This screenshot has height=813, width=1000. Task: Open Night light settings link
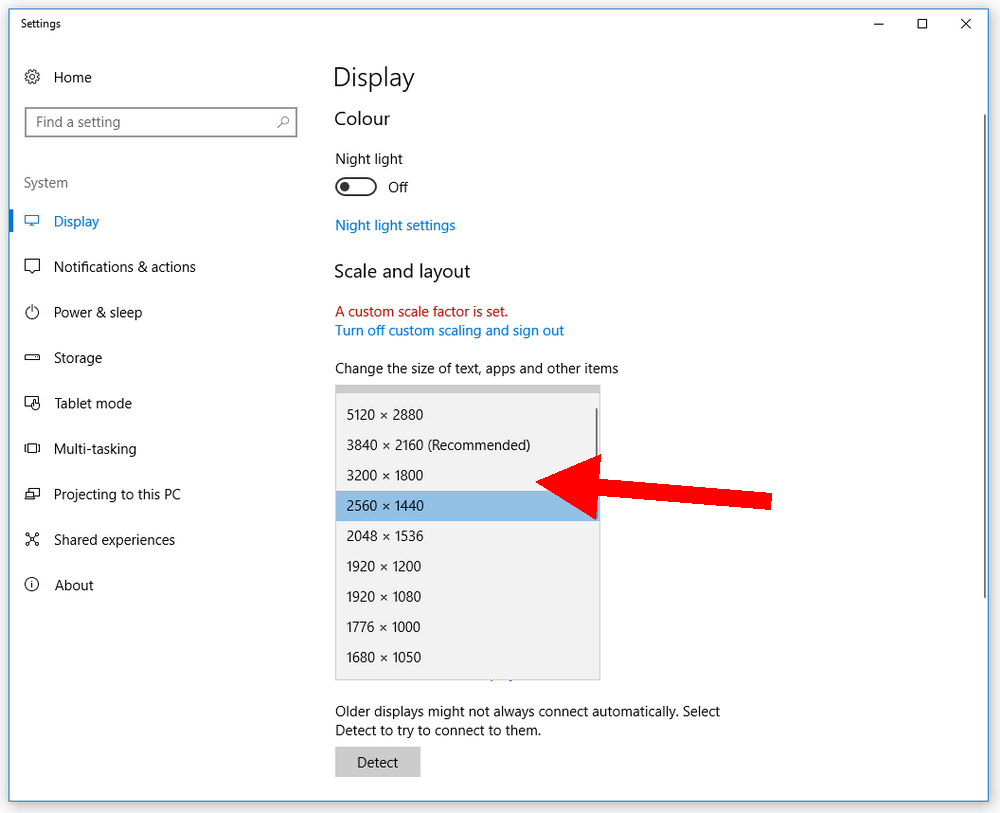pos(395,225)
